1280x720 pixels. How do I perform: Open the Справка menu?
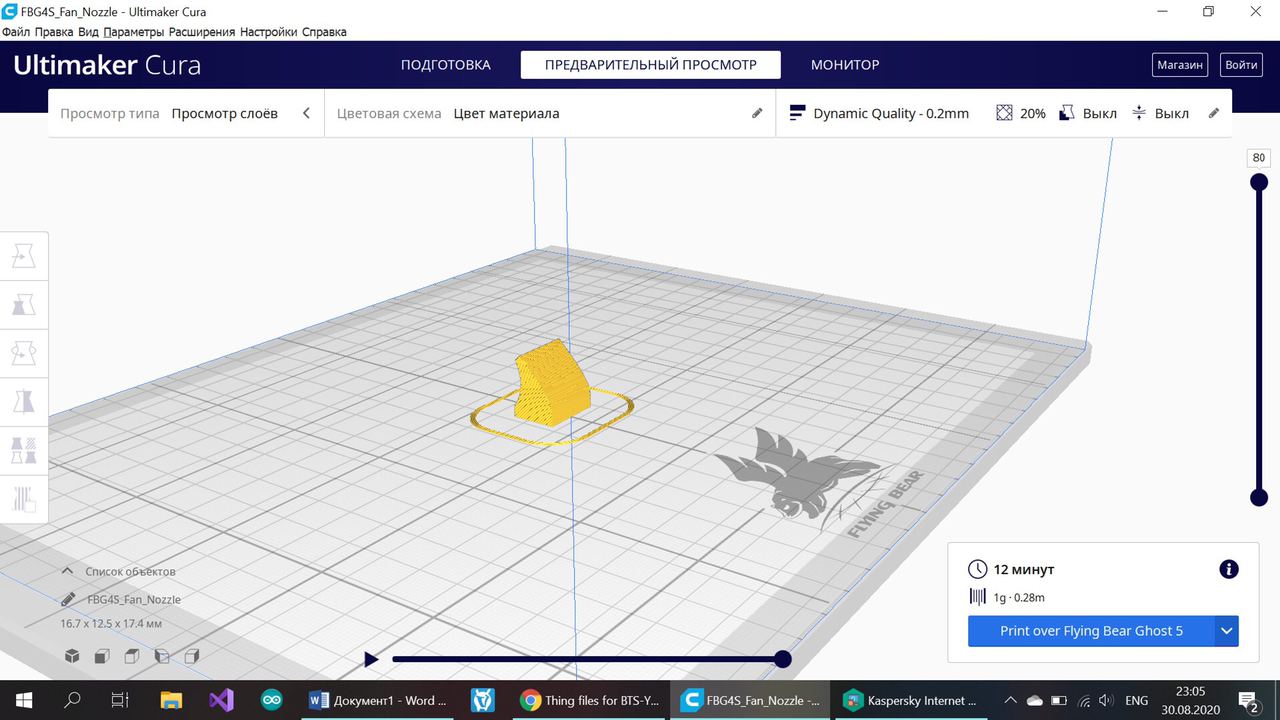coord(324,32)
